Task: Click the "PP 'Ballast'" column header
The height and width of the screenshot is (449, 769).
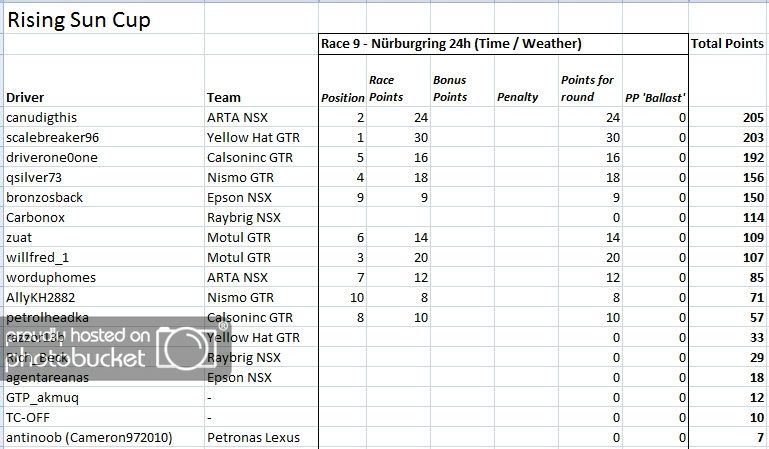Action: (x=654, y=97)
